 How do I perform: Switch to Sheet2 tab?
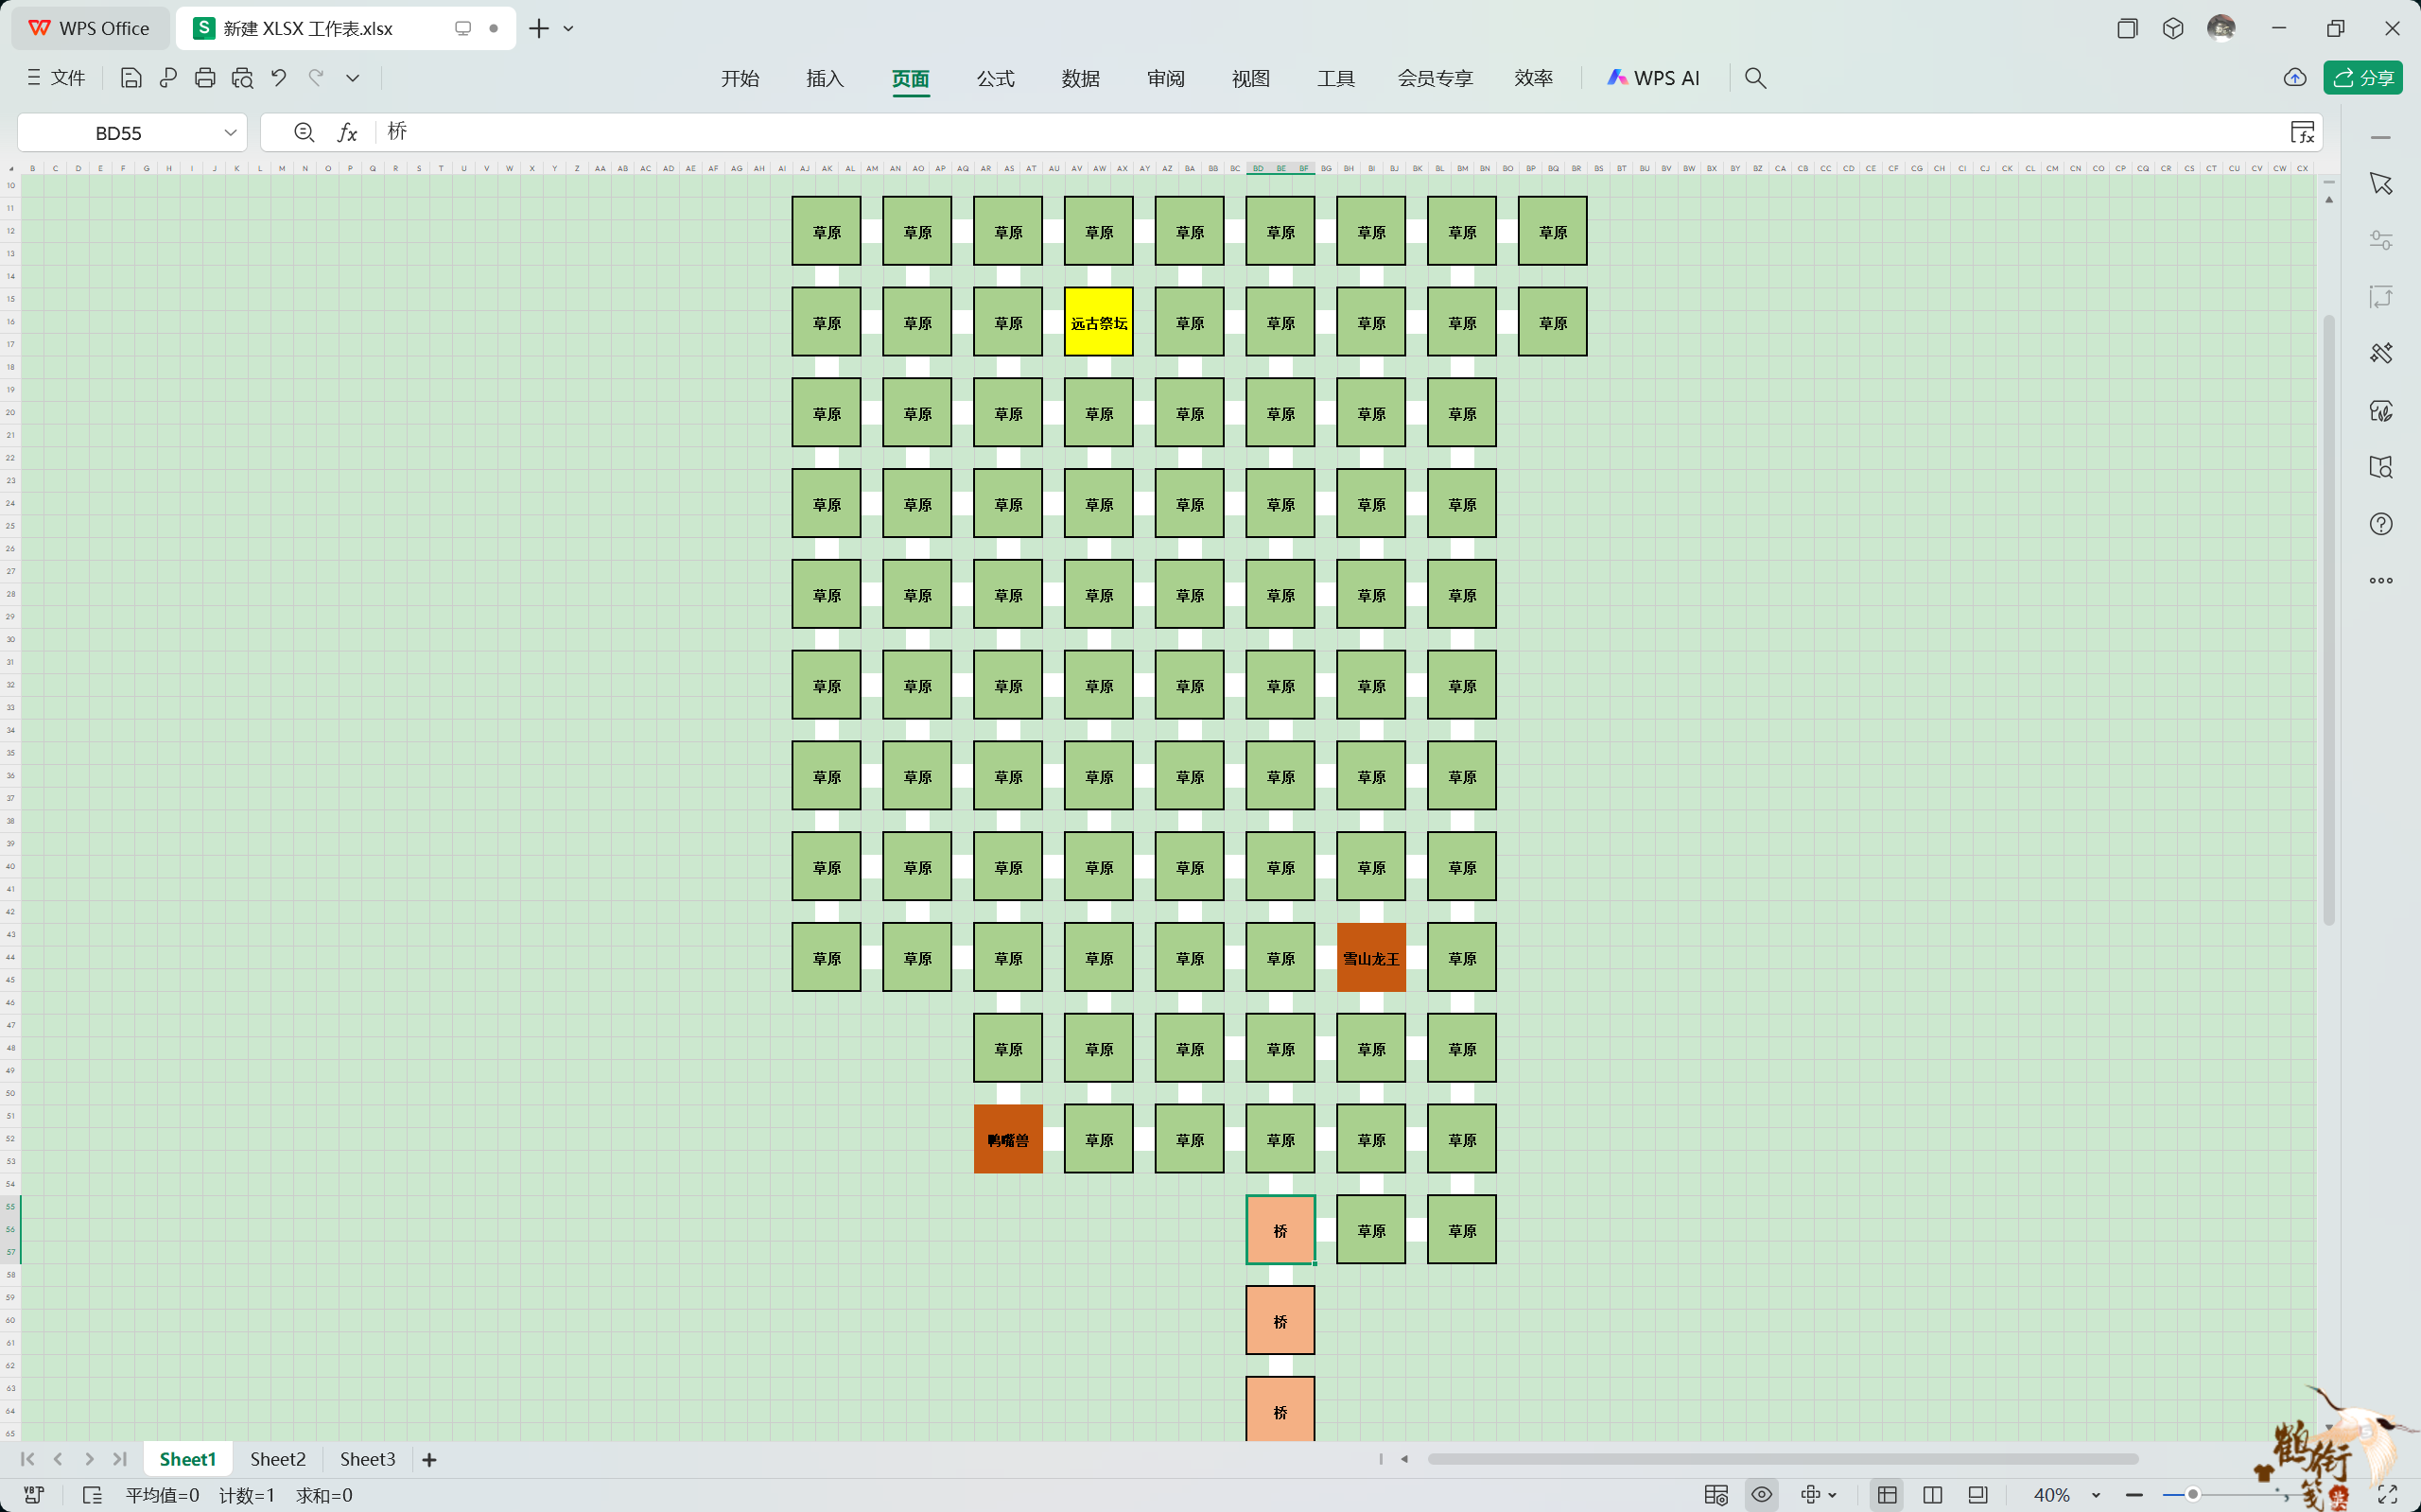tap(277, 1459)
